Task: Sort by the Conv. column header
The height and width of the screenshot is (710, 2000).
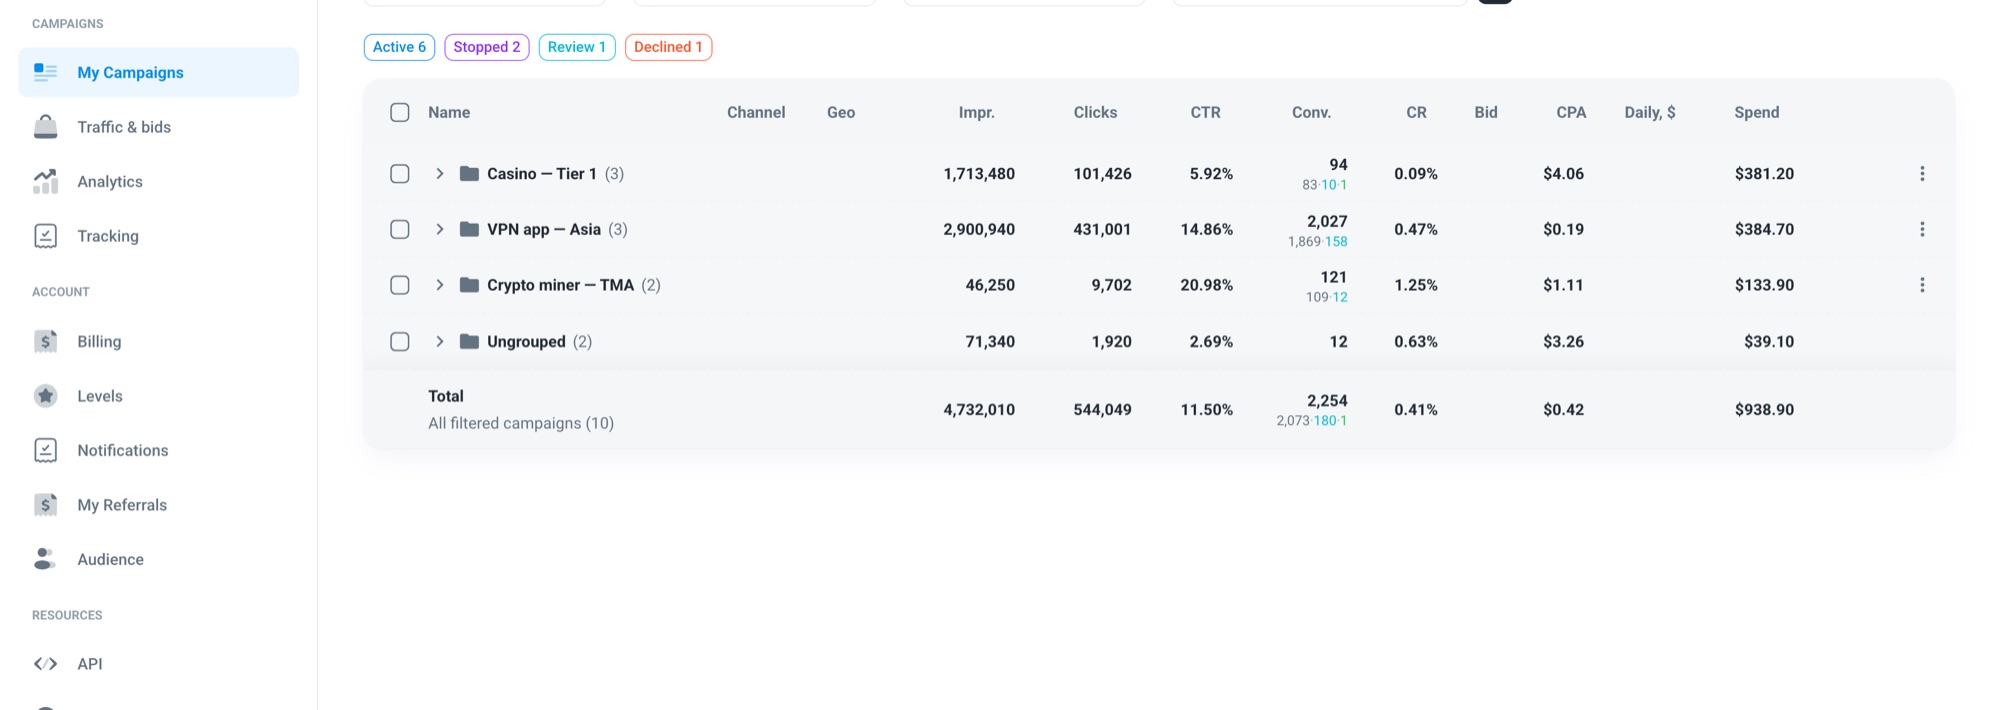Action: (x=1311, y=112)
